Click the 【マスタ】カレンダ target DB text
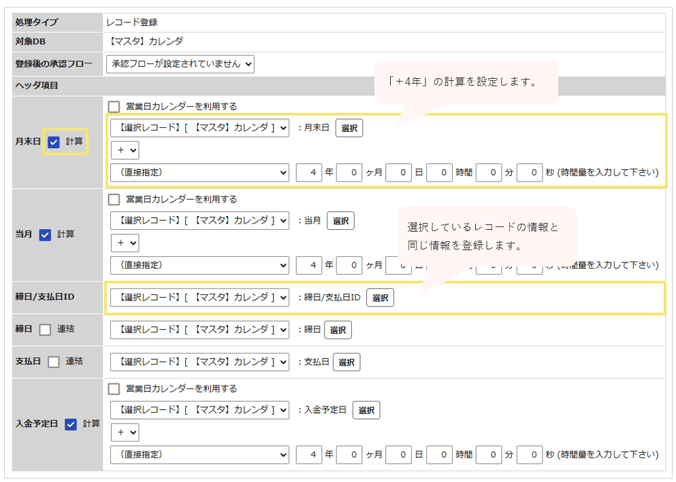Viewport: 676px width, 482px height. [x=145, y=41]
